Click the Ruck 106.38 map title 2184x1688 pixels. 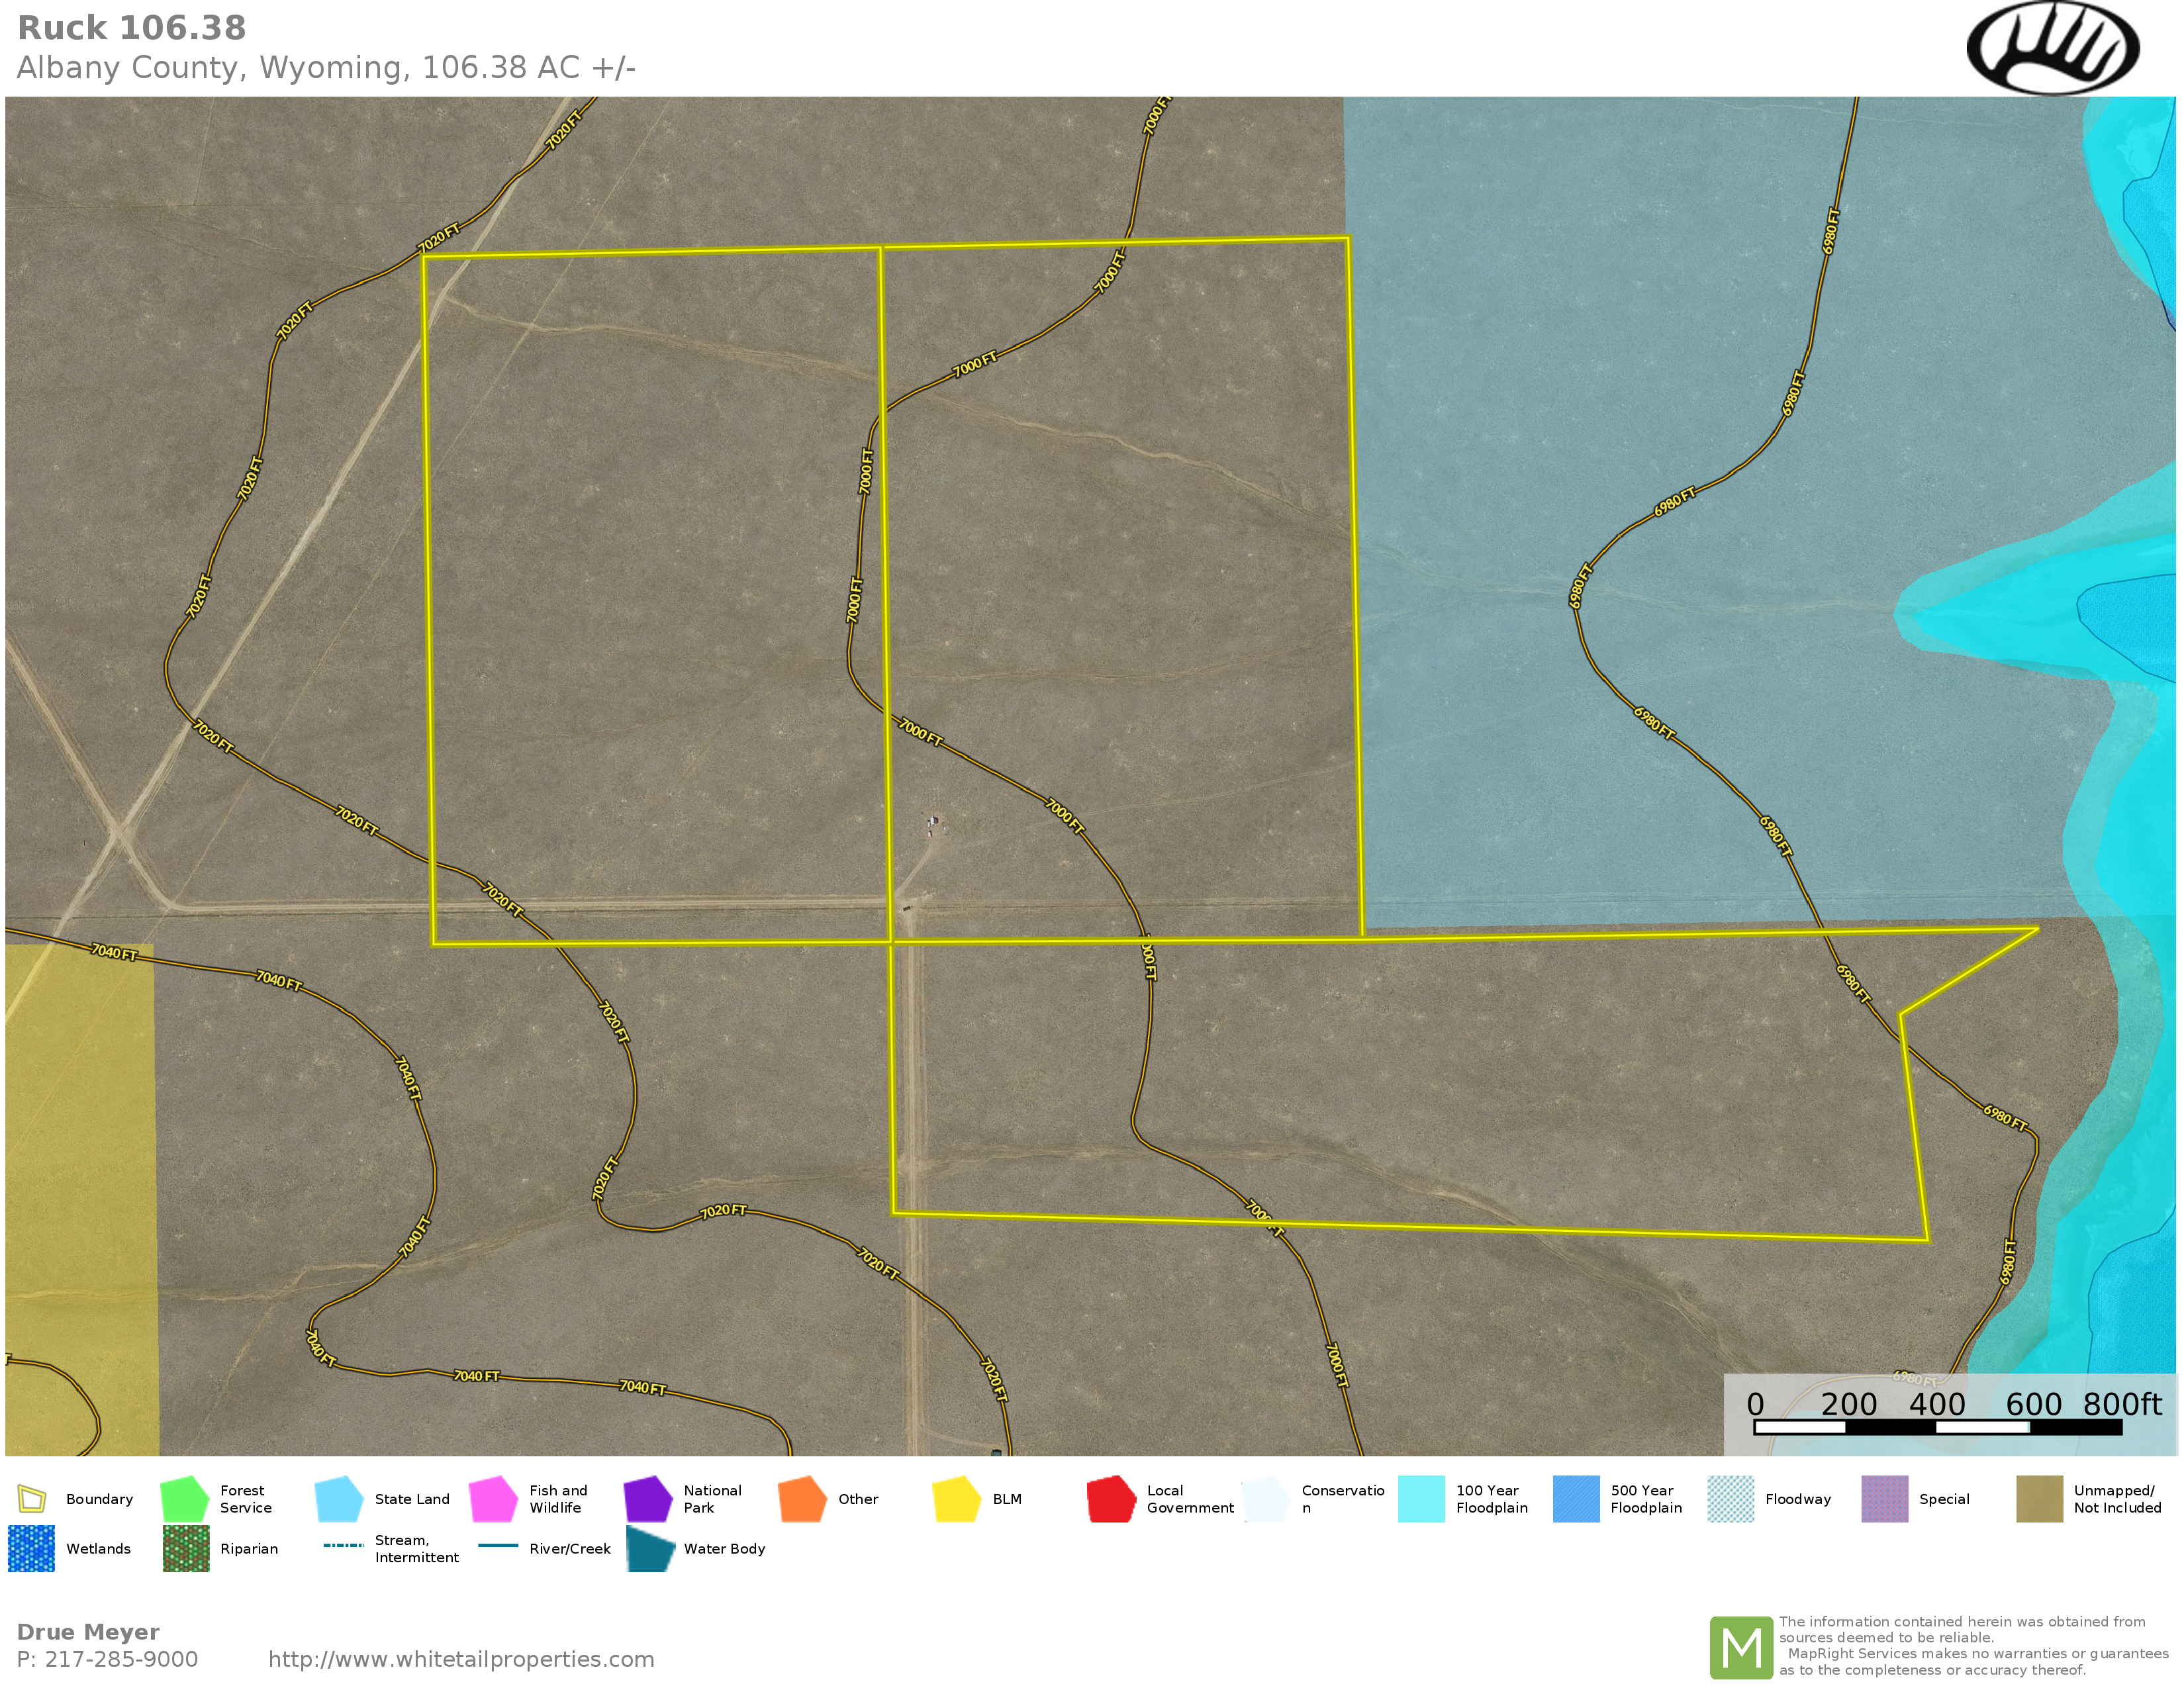[x=132, y=28]
